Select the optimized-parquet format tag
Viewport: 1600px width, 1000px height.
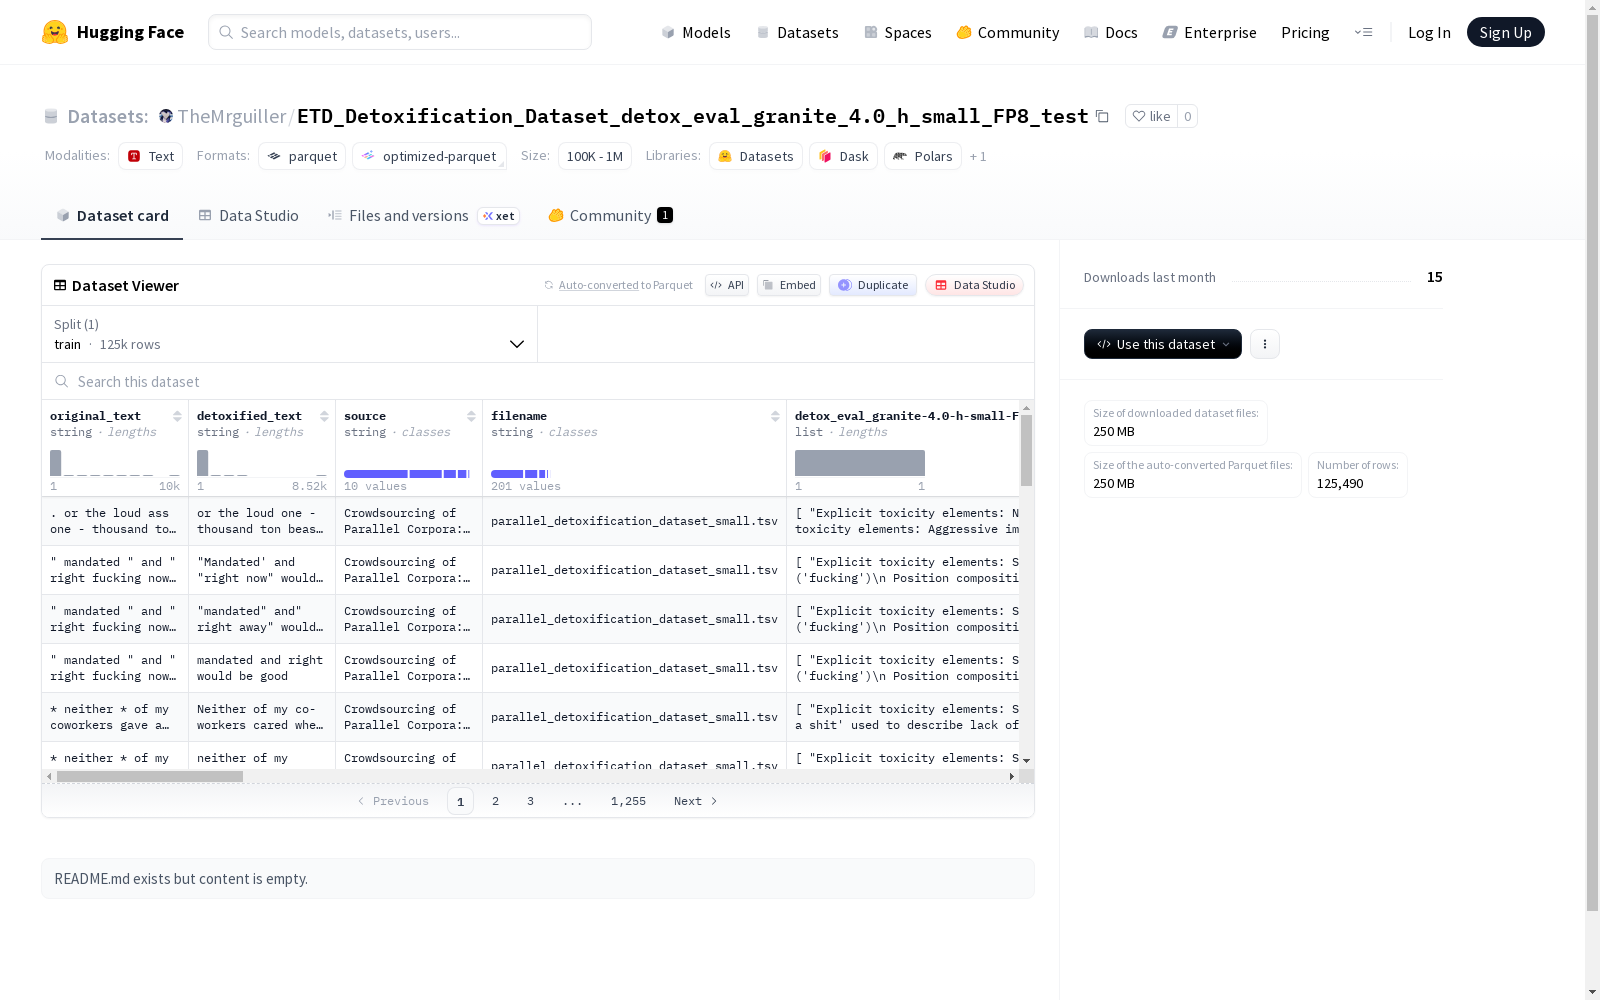click(429, 156)
